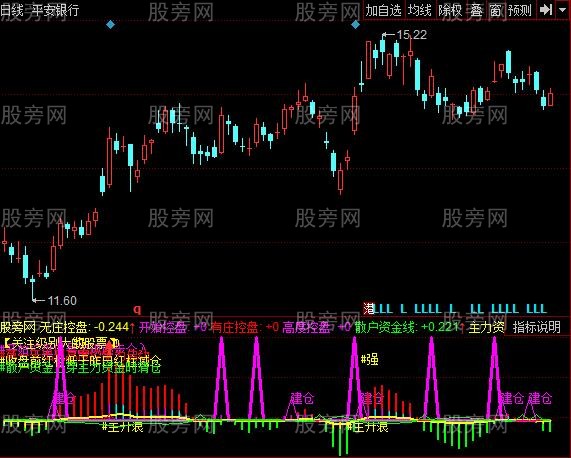Click the 加自选 add-to-watchlist button
Image resolution: width=571 pixels, height=458 pixels.
tap(383, 10)
